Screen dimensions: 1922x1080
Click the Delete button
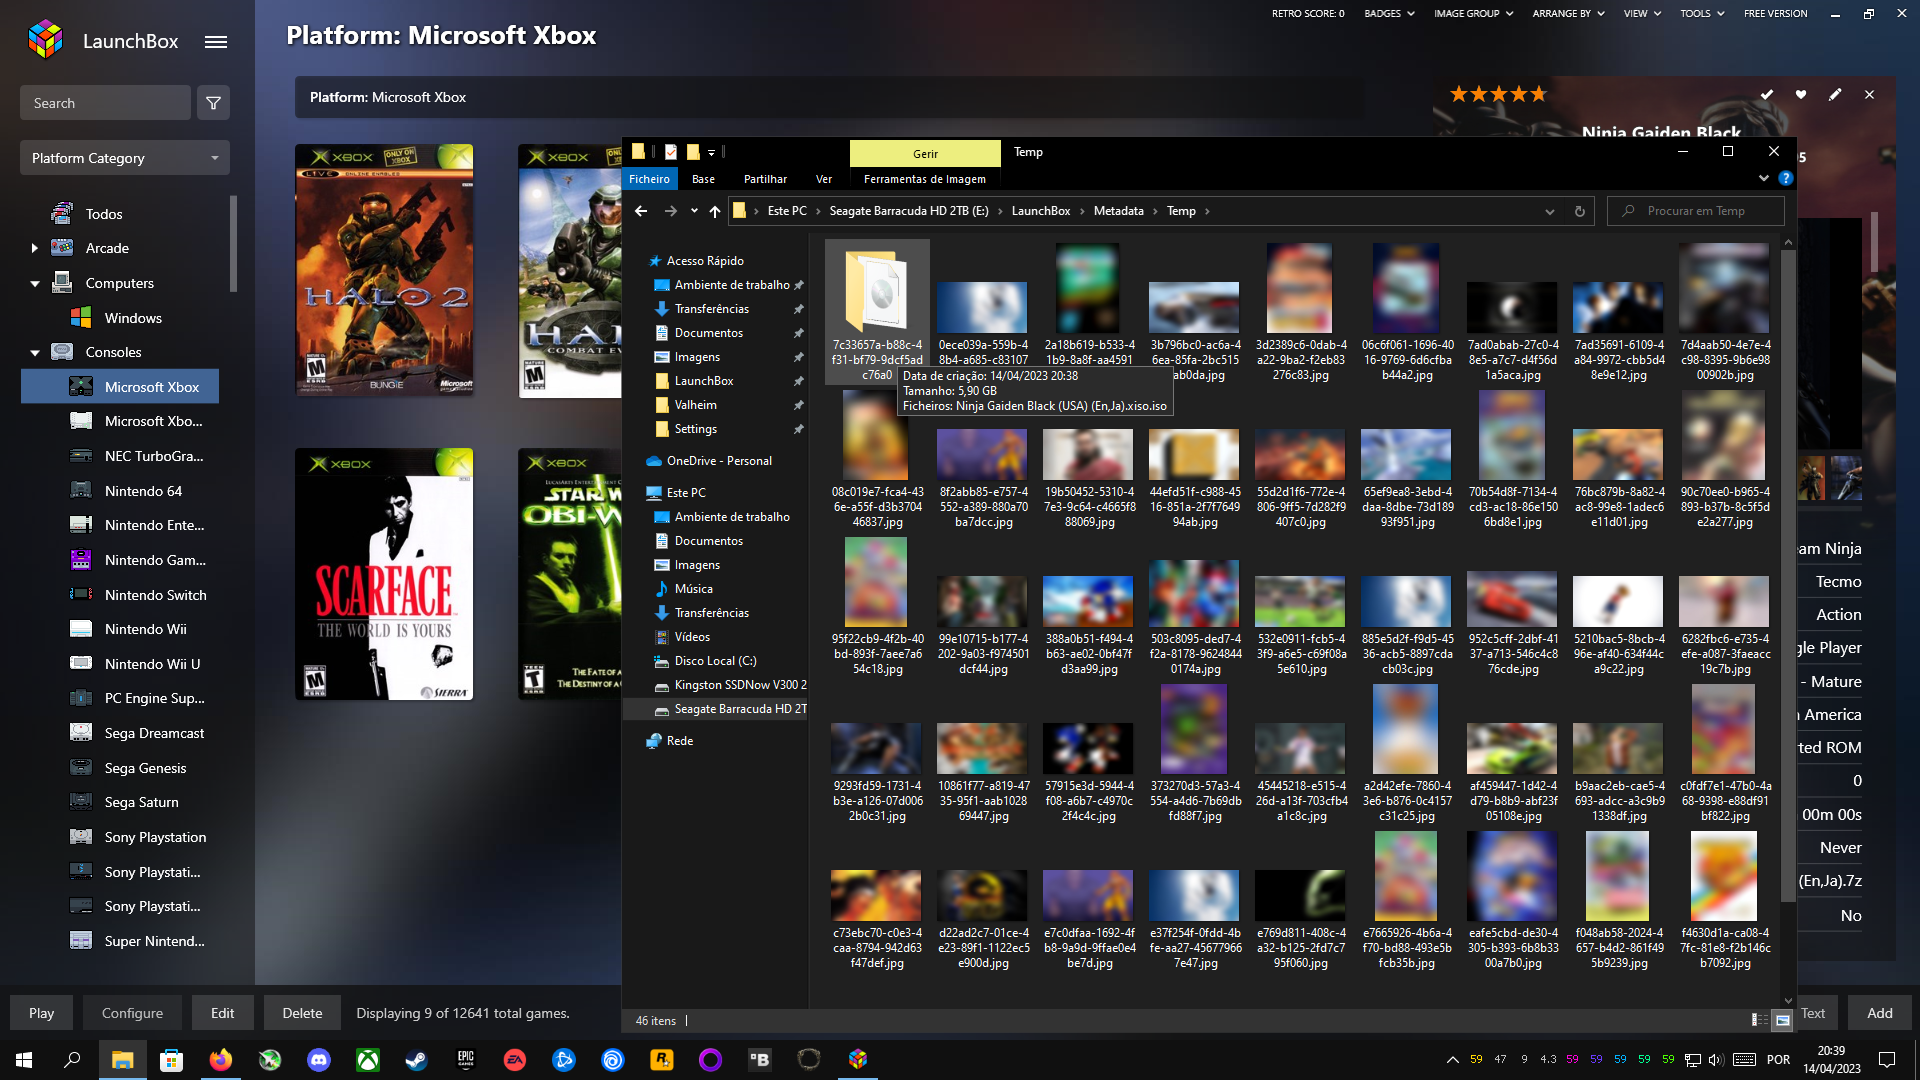tap(302, 1013)
